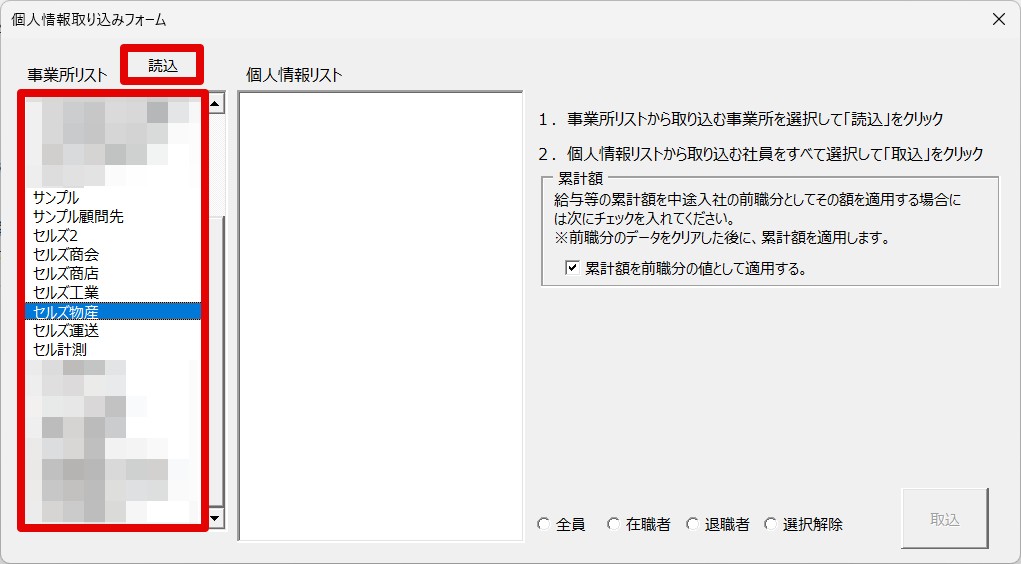The width and height of the screenshot is (1021, 564).
Task: Choose セルズ運送 from office list
Action: (66, 331)
